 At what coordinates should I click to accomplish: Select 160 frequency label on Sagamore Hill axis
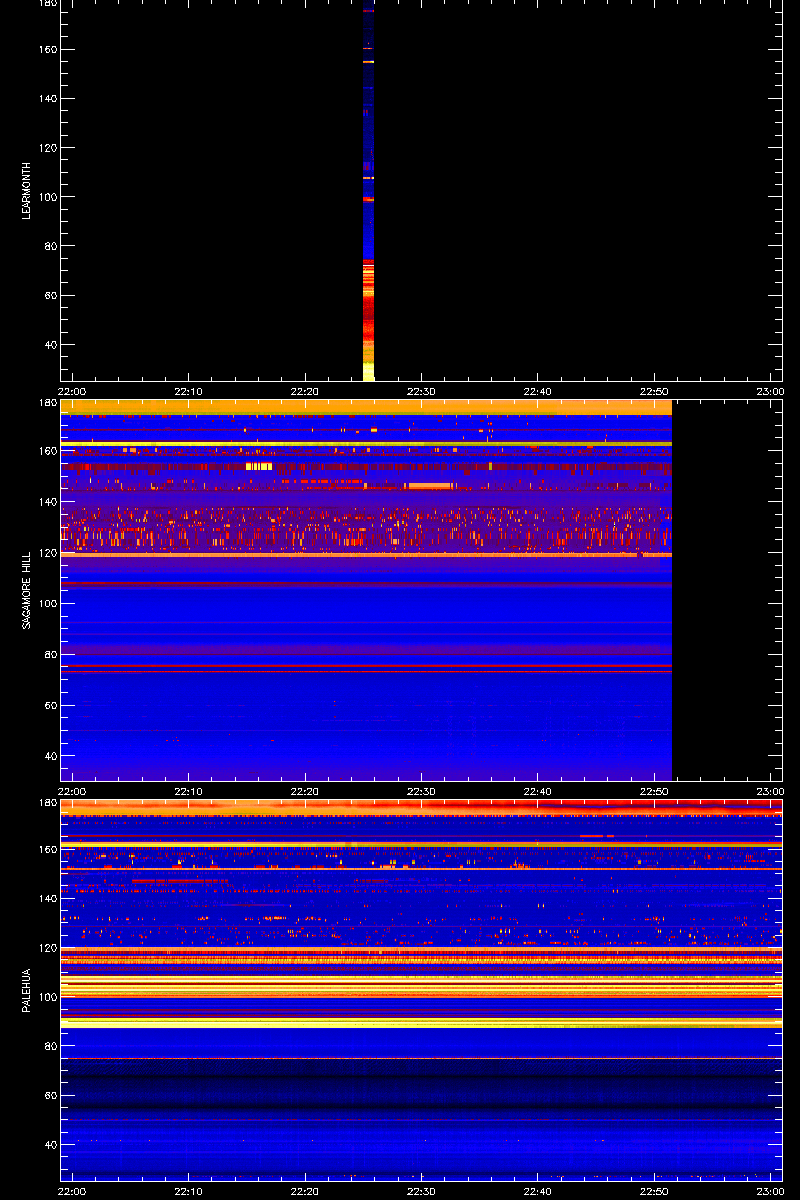pos(46,450)
